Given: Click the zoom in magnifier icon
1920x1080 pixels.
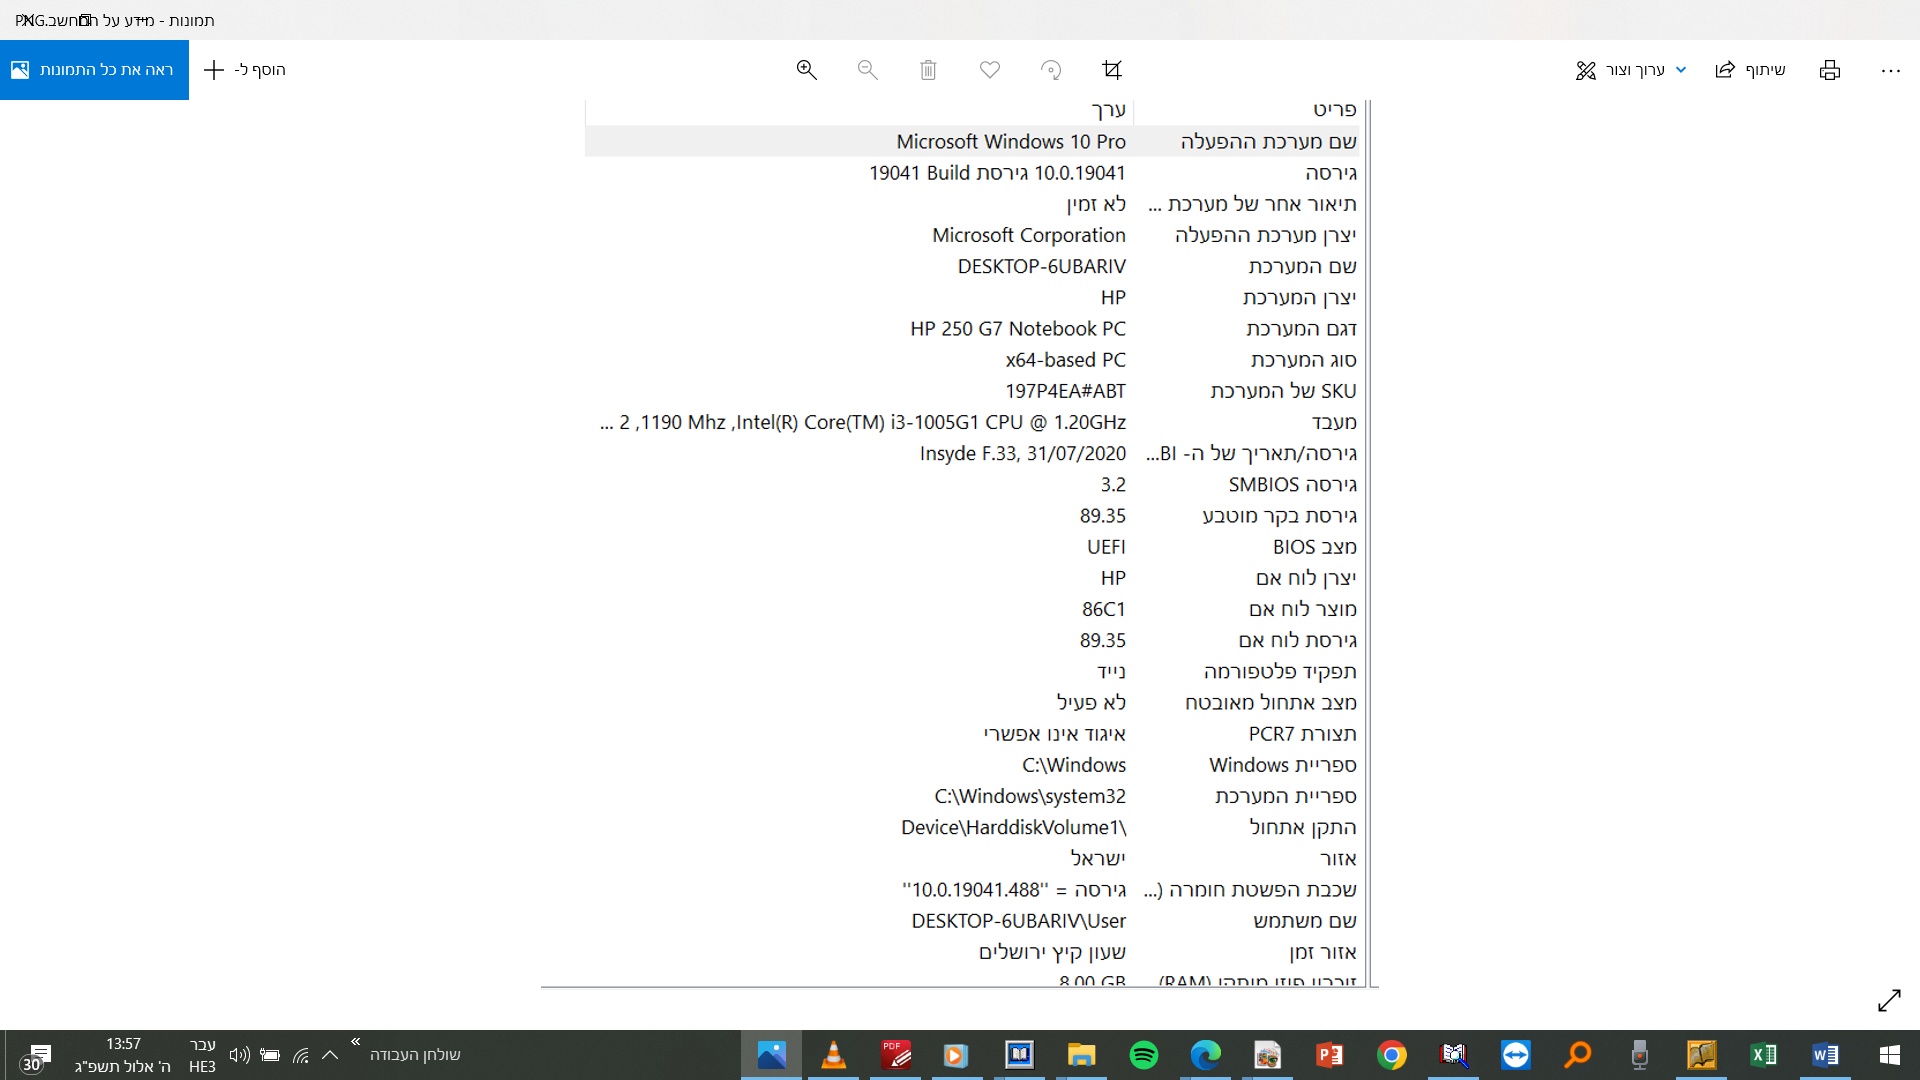Looking at the screenshot, I should click(806, 70).
